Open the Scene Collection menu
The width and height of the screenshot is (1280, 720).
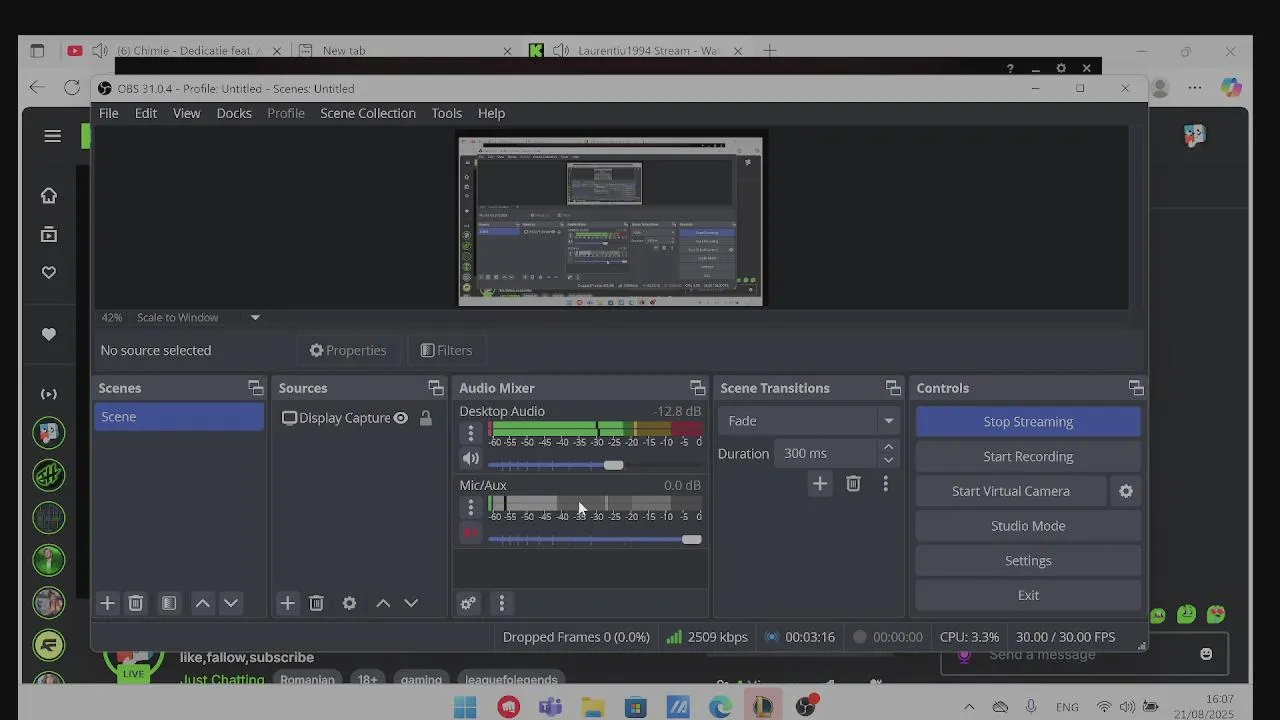(368, 113)
